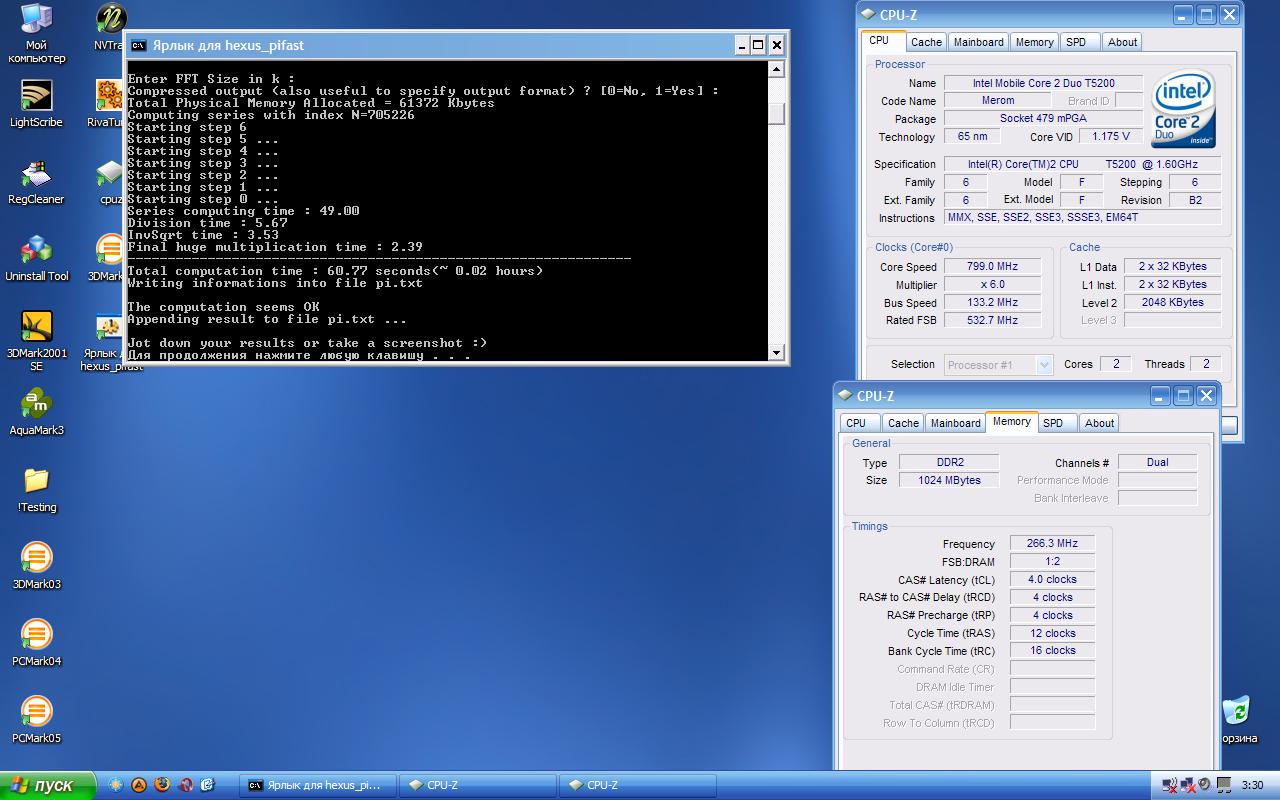Launch Opera from quick launch bar
Screen dimensions: 1280x800
pos(185,785)
